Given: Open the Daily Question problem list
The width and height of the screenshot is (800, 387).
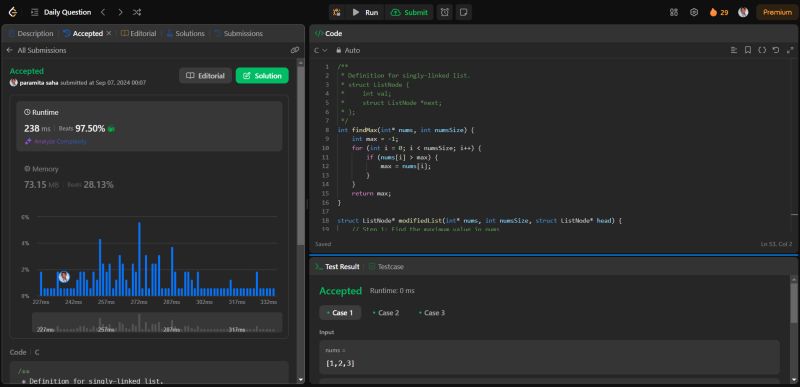Looking at the screenshot, I should pos(61,12).
